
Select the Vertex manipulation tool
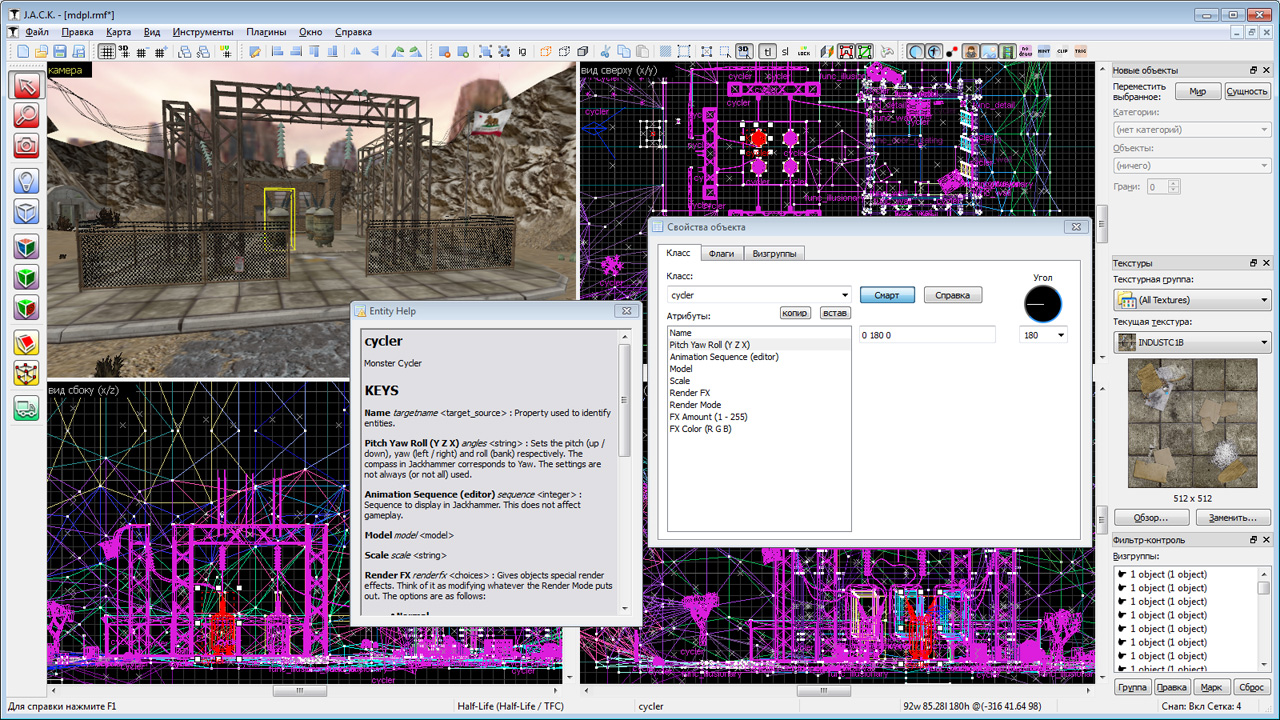pos(26,375)
